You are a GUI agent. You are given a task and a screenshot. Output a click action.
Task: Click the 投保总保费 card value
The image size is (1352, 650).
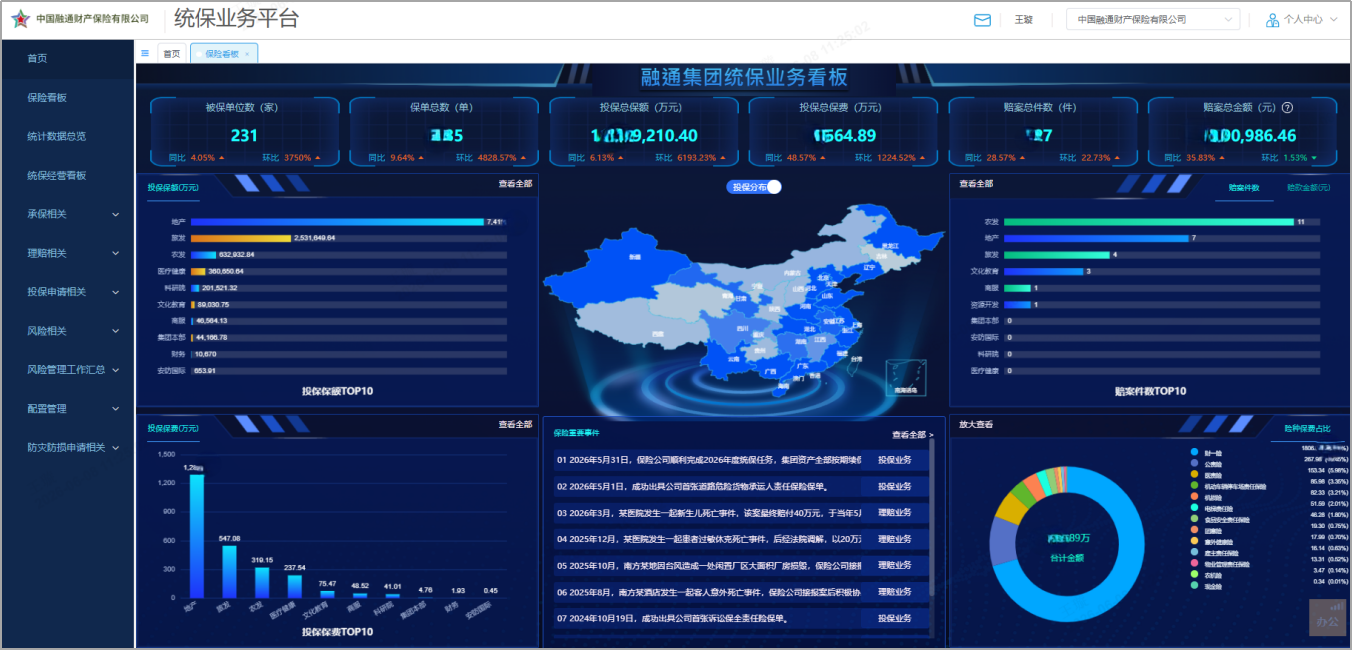[845, 136]
